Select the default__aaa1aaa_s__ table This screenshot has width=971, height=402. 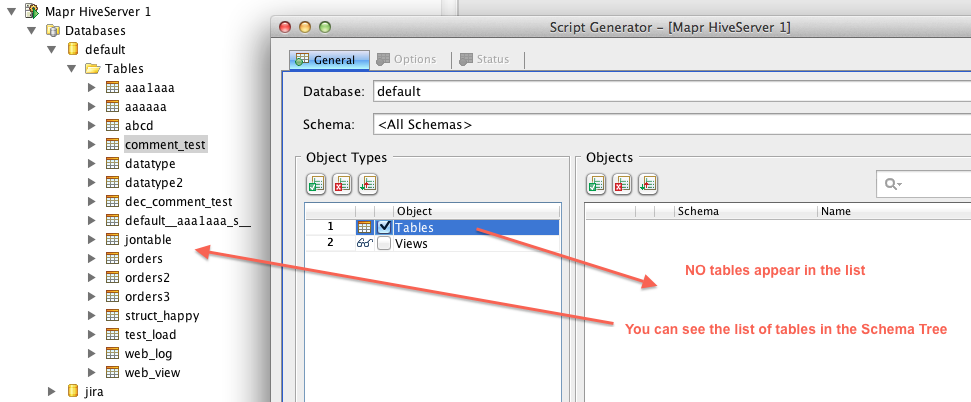click(x=188, y=221)
